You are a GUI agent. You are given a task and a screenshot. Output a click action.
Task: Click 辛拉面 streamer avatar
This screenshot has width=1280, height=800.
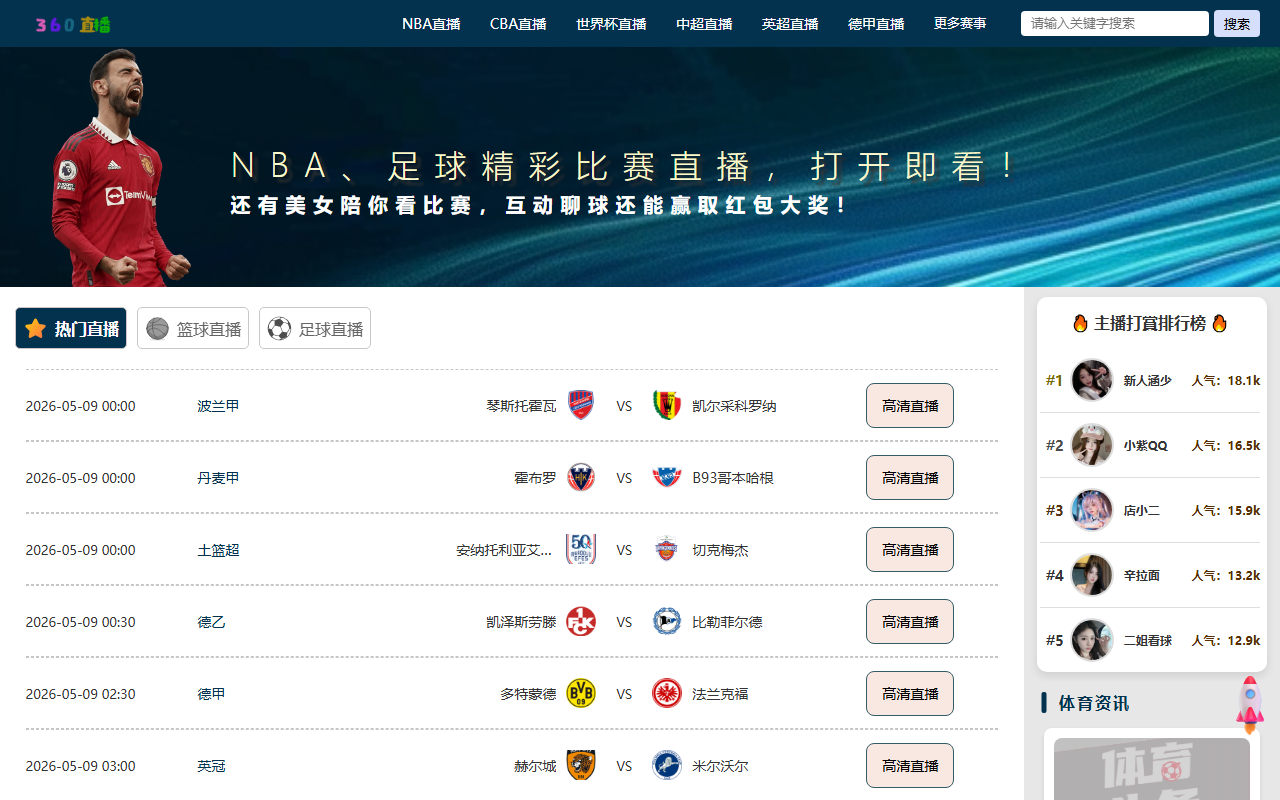click(1092, 575)
